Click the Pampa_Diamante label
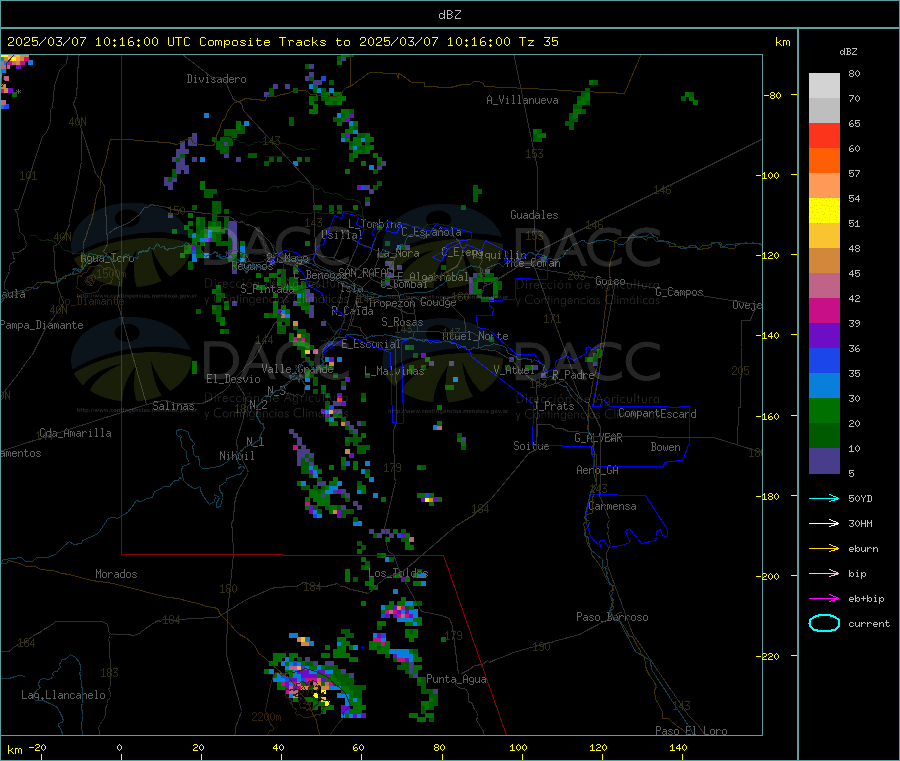This screenshot has height=761, width=900. tap(41, 325)
